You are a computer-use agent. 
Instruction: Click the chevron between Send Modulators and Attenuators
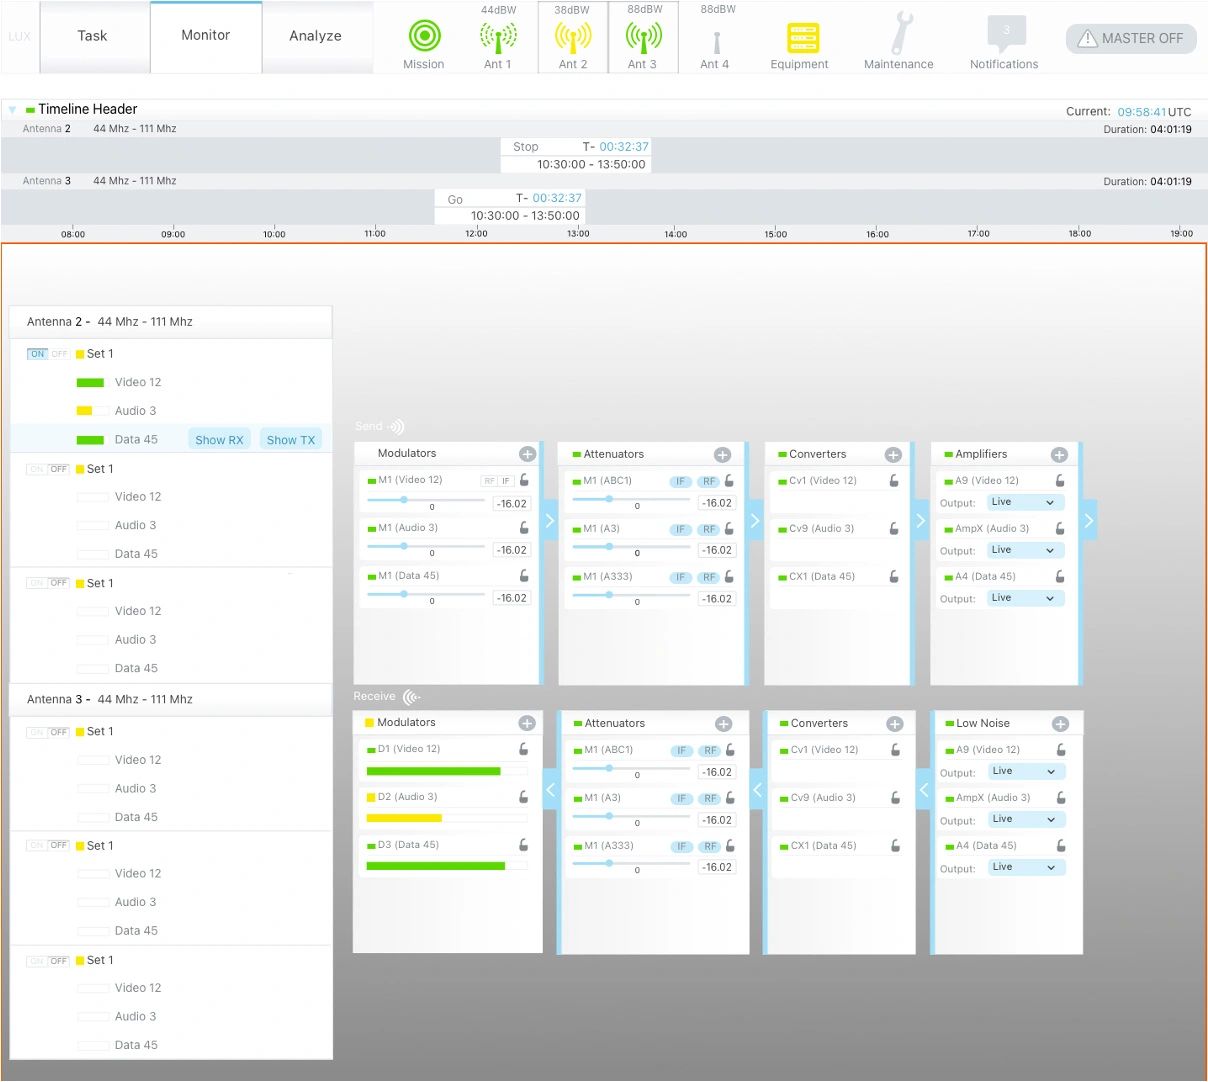(x=549, y=520)
